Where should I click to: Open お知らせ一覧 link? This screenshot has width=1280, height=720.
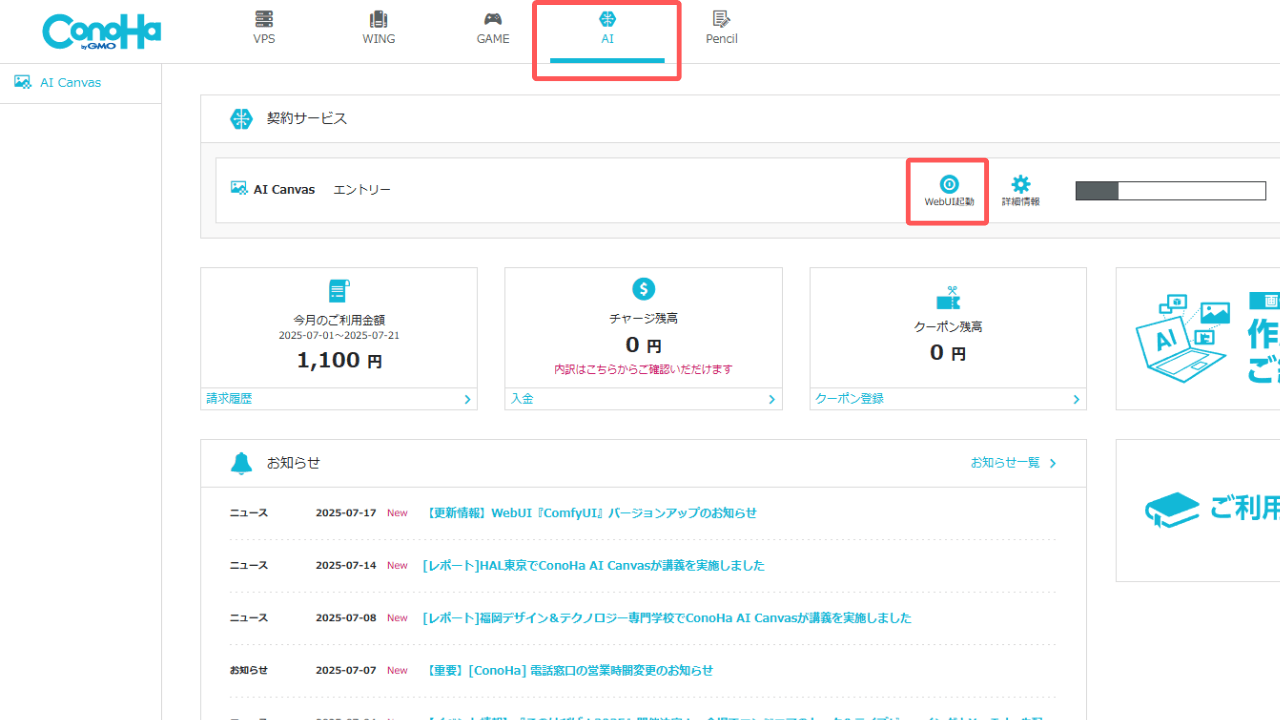1005,463
